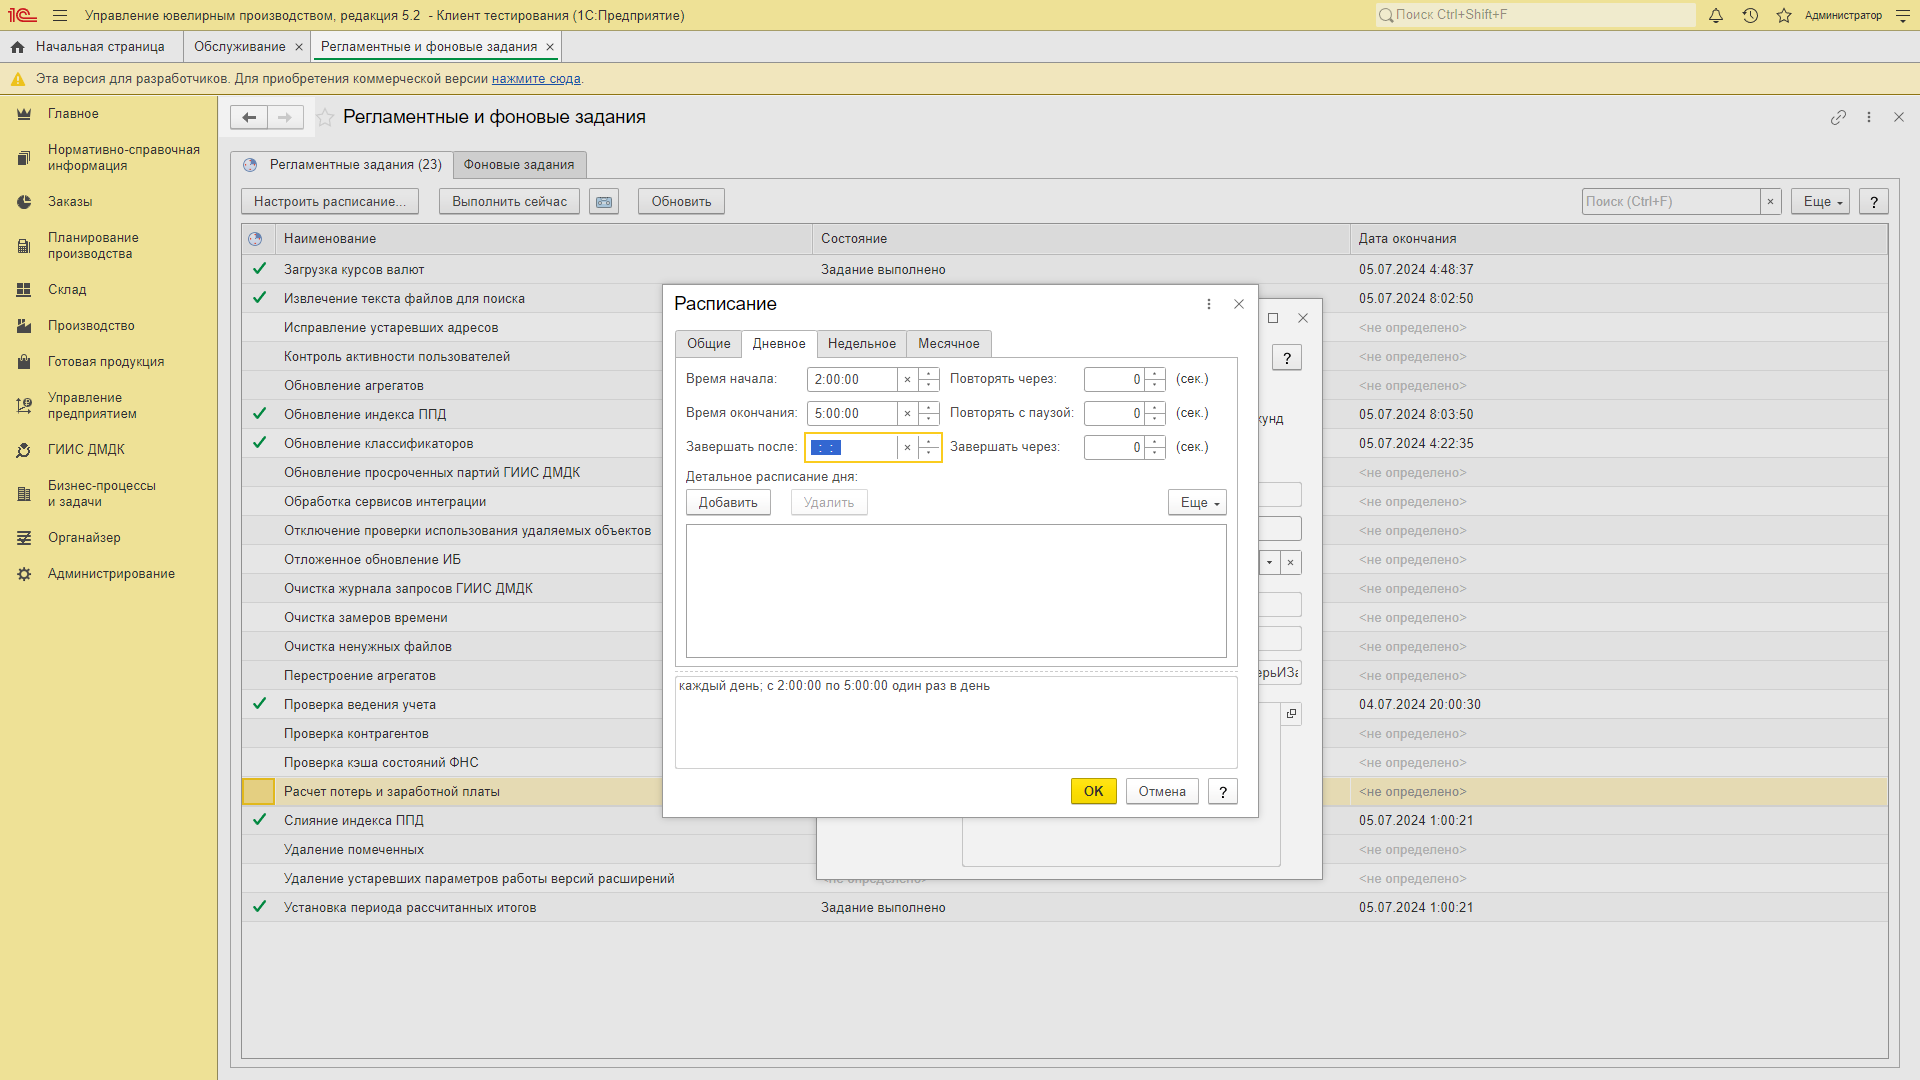Open Управление предприятием section

(108, 406)
